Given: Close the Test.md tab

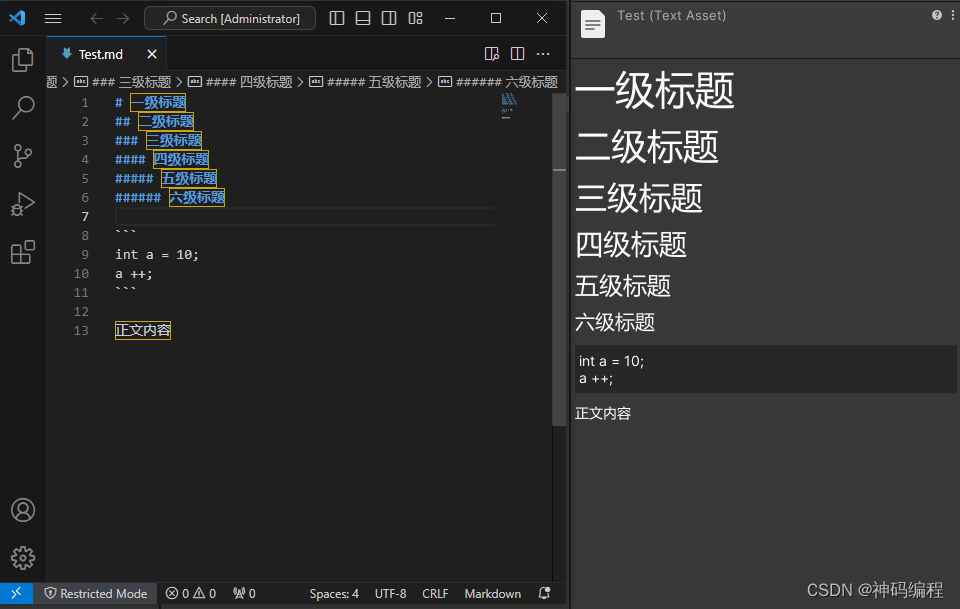Looking at the screenshot, I should [x=152, y=54].
